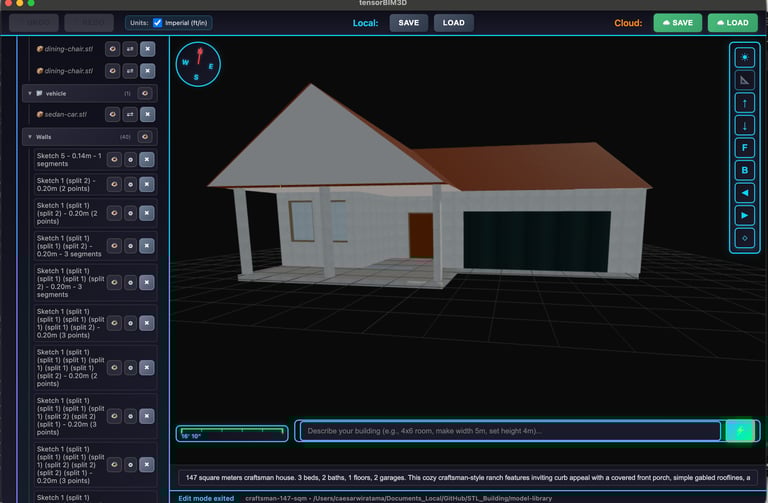Screen dimensions: 768x503
Task: Toggle visibility of vehicle group
Action: [145, 94]
